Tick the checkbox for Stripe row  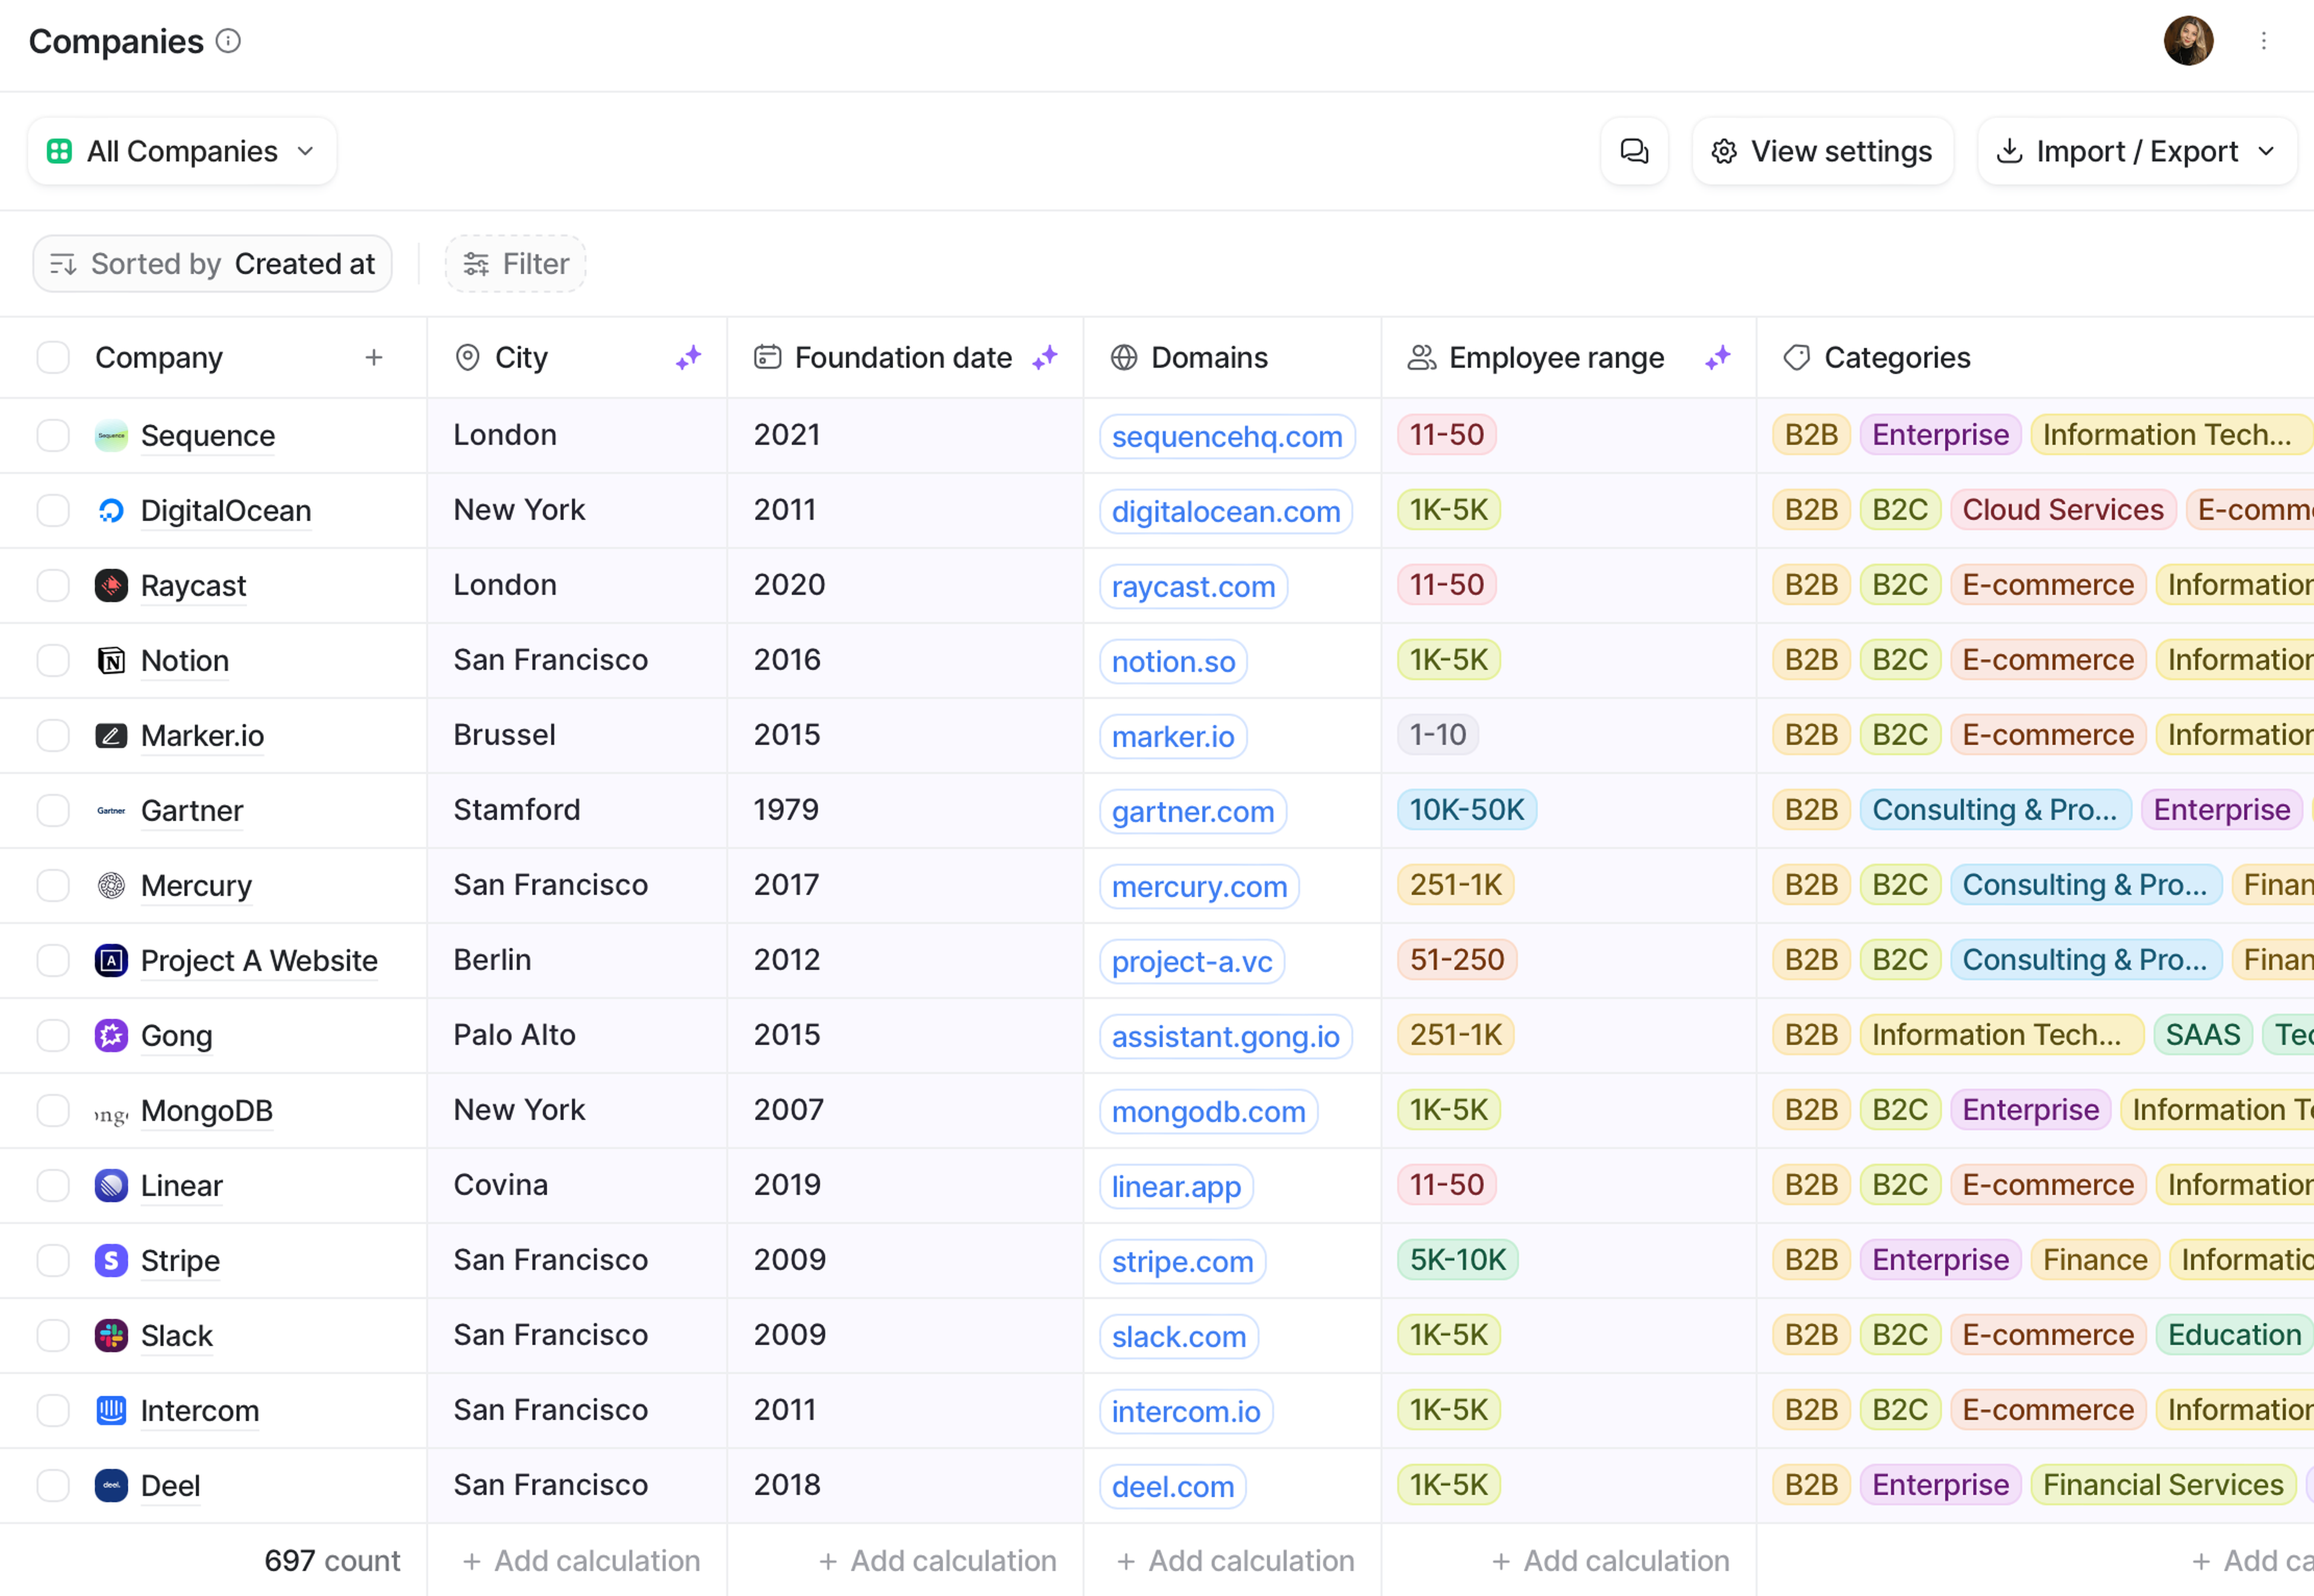tap(53, 1260)
